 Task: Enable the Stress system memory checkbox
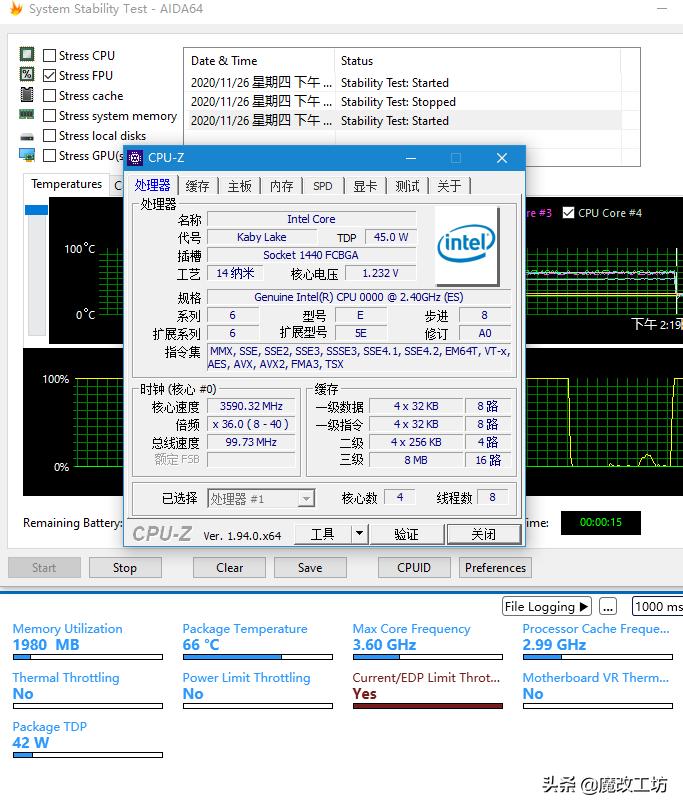(x=50, y=116)
